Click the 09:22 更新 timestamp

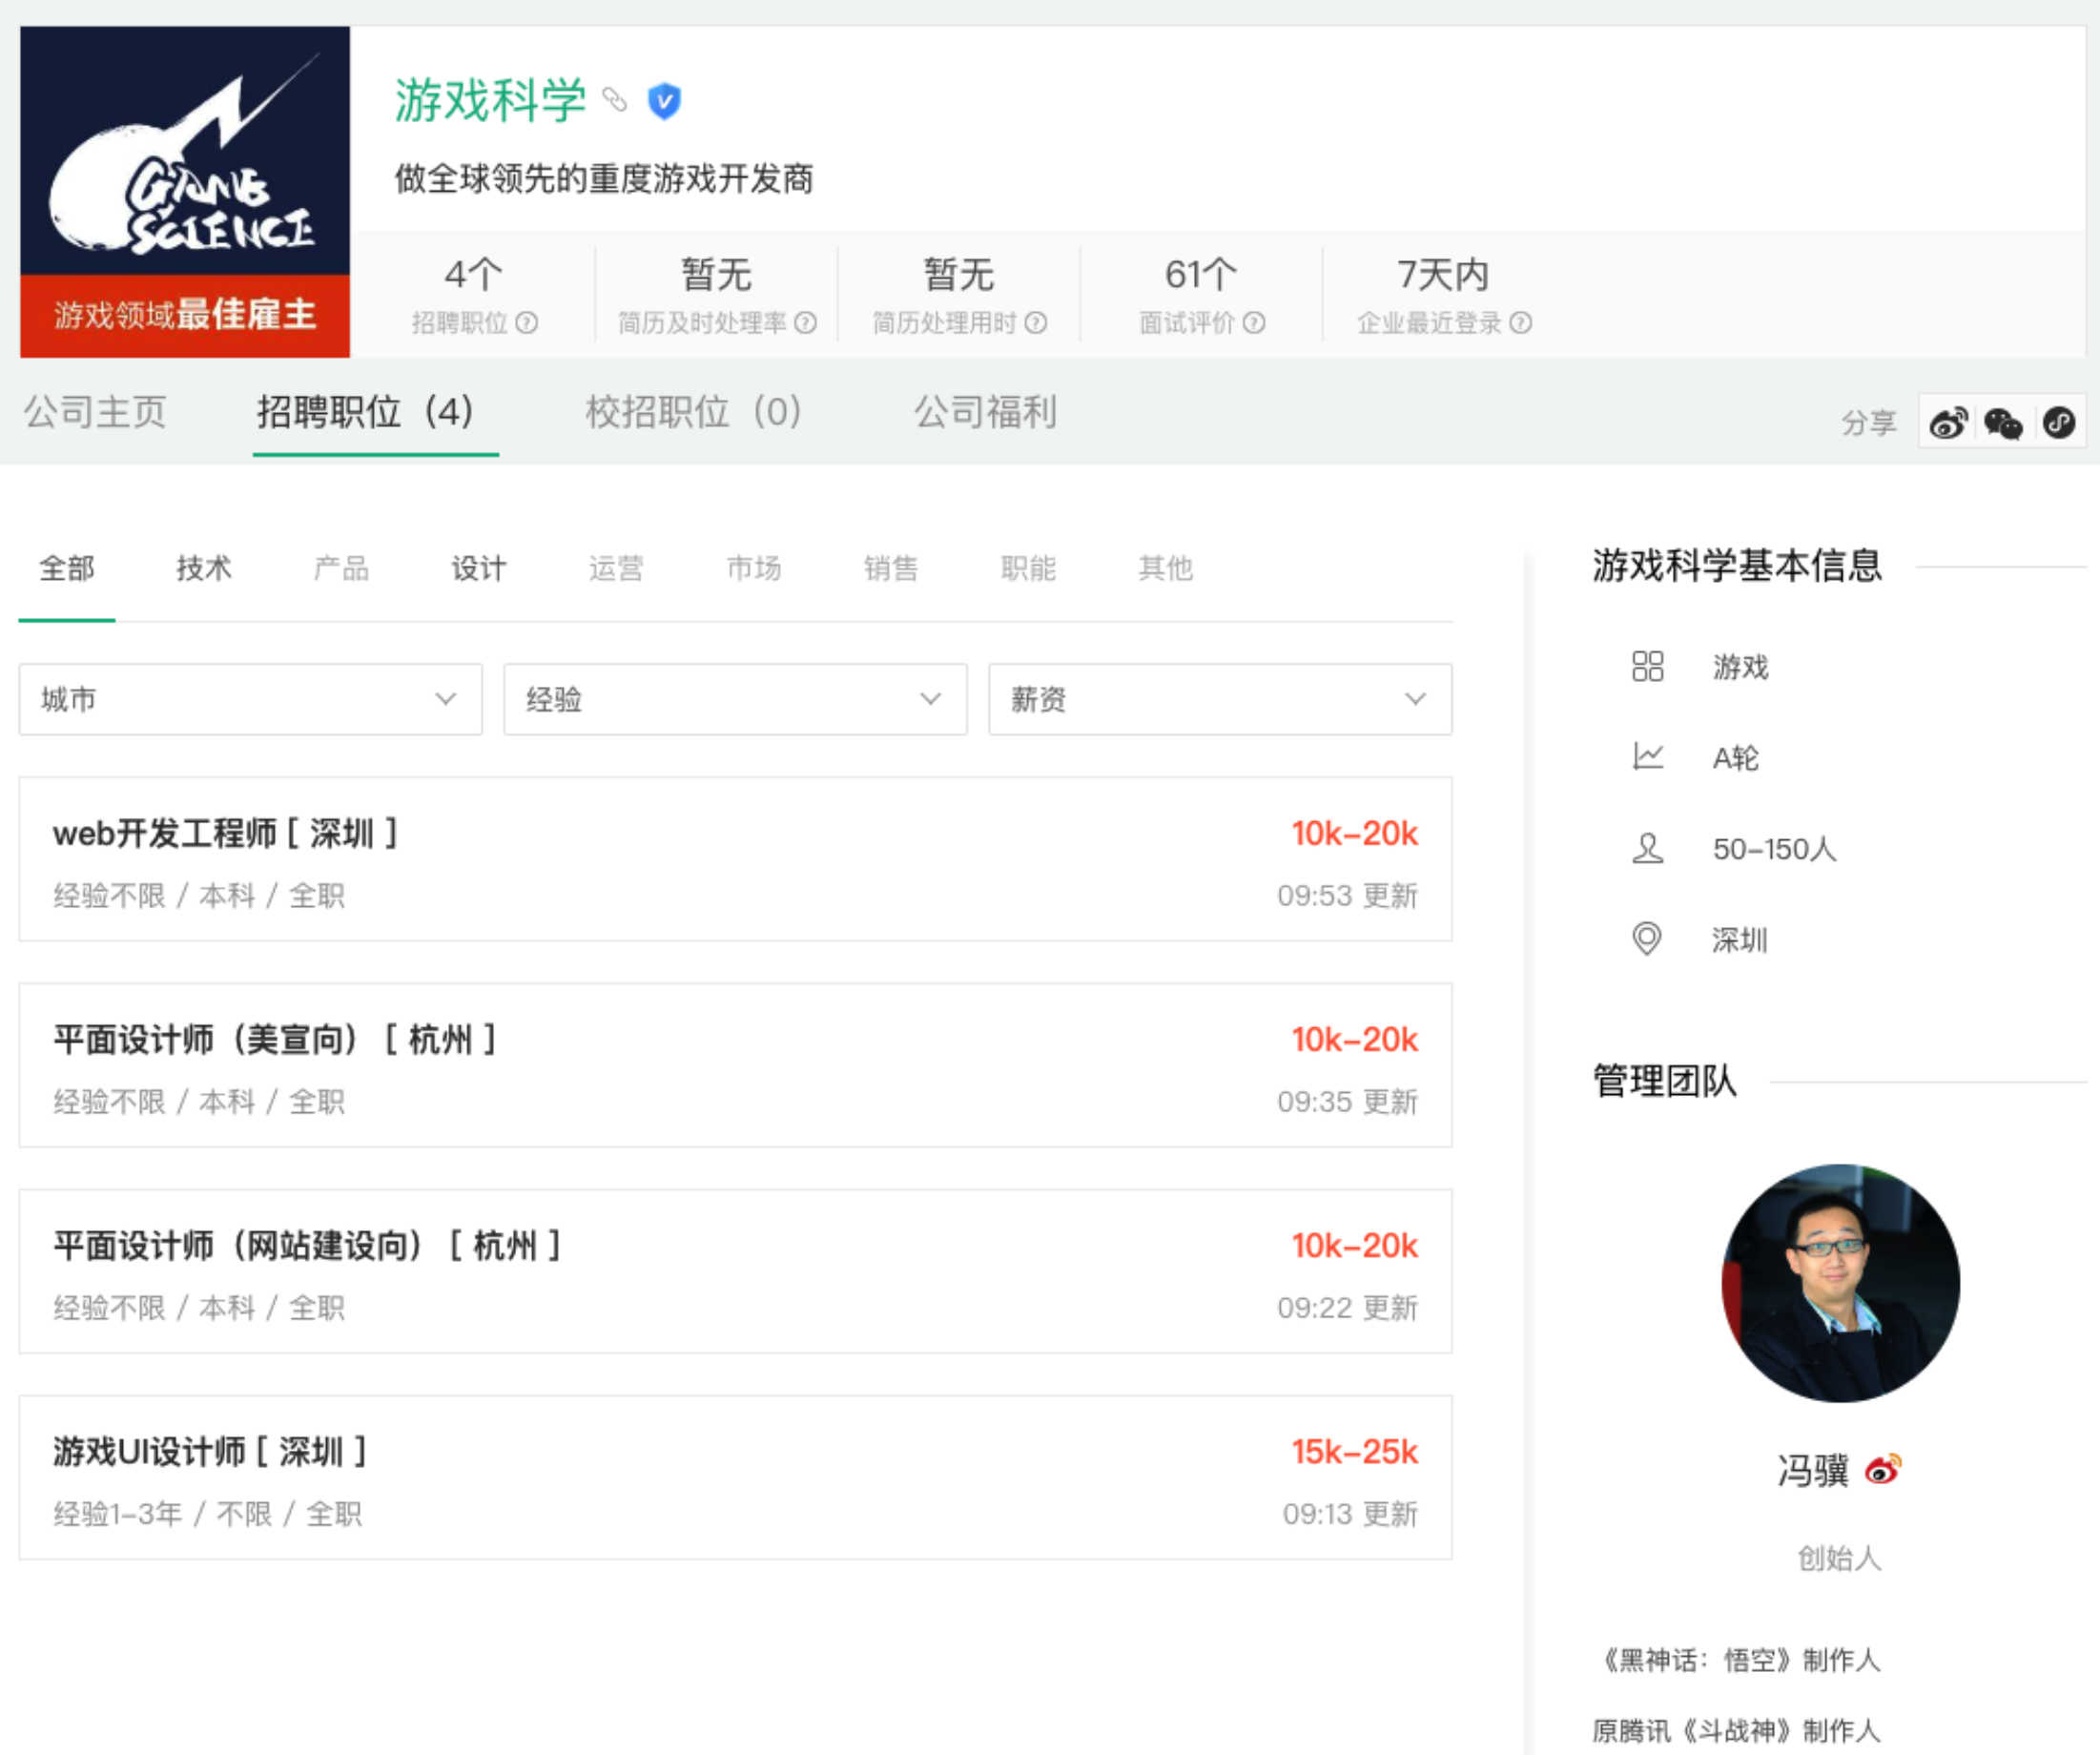coord(1347,1307)
